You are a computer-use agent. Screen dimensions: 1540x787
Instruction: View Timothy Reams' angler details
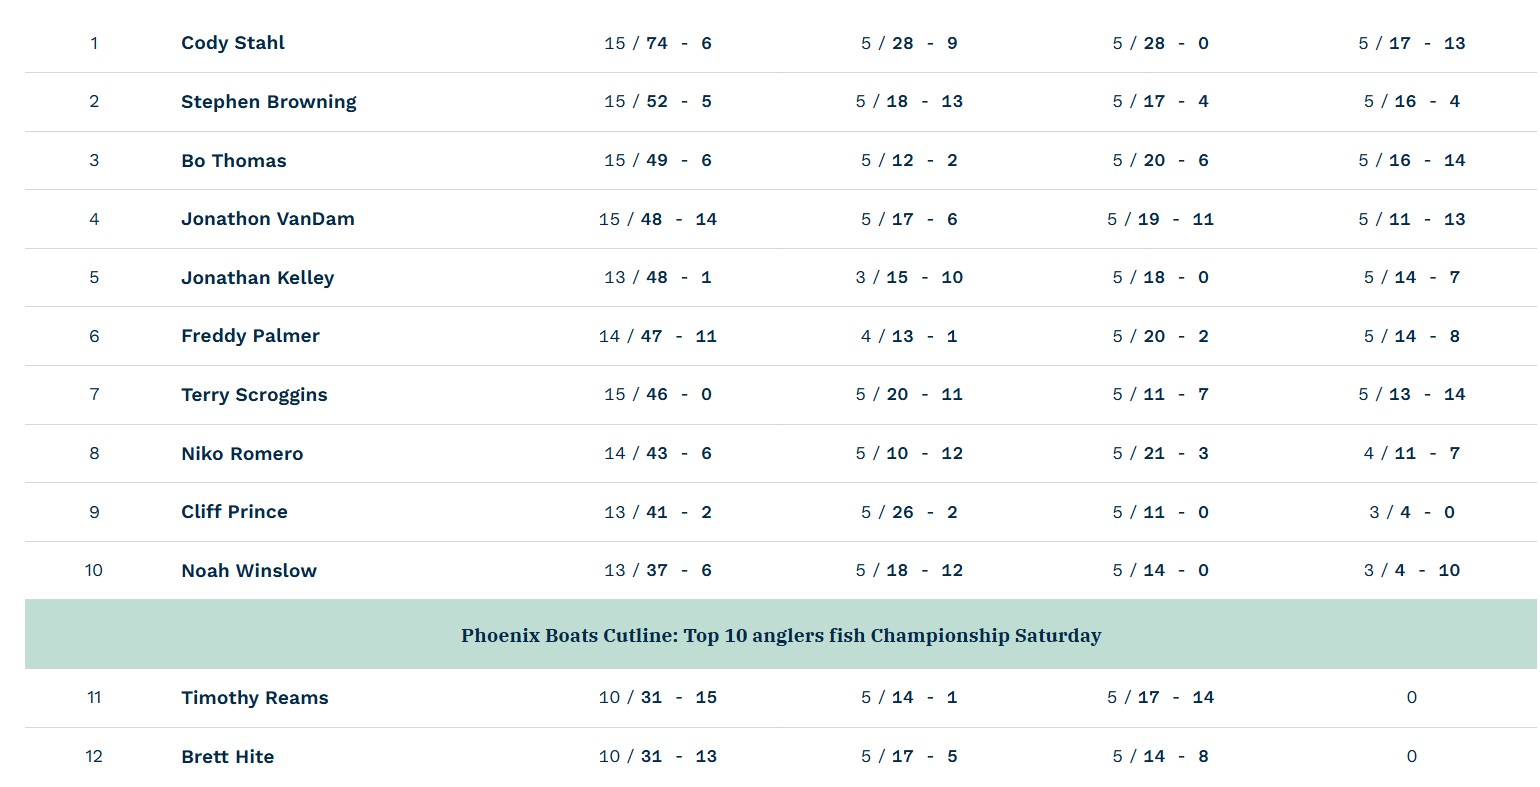[x=254, y=698]
